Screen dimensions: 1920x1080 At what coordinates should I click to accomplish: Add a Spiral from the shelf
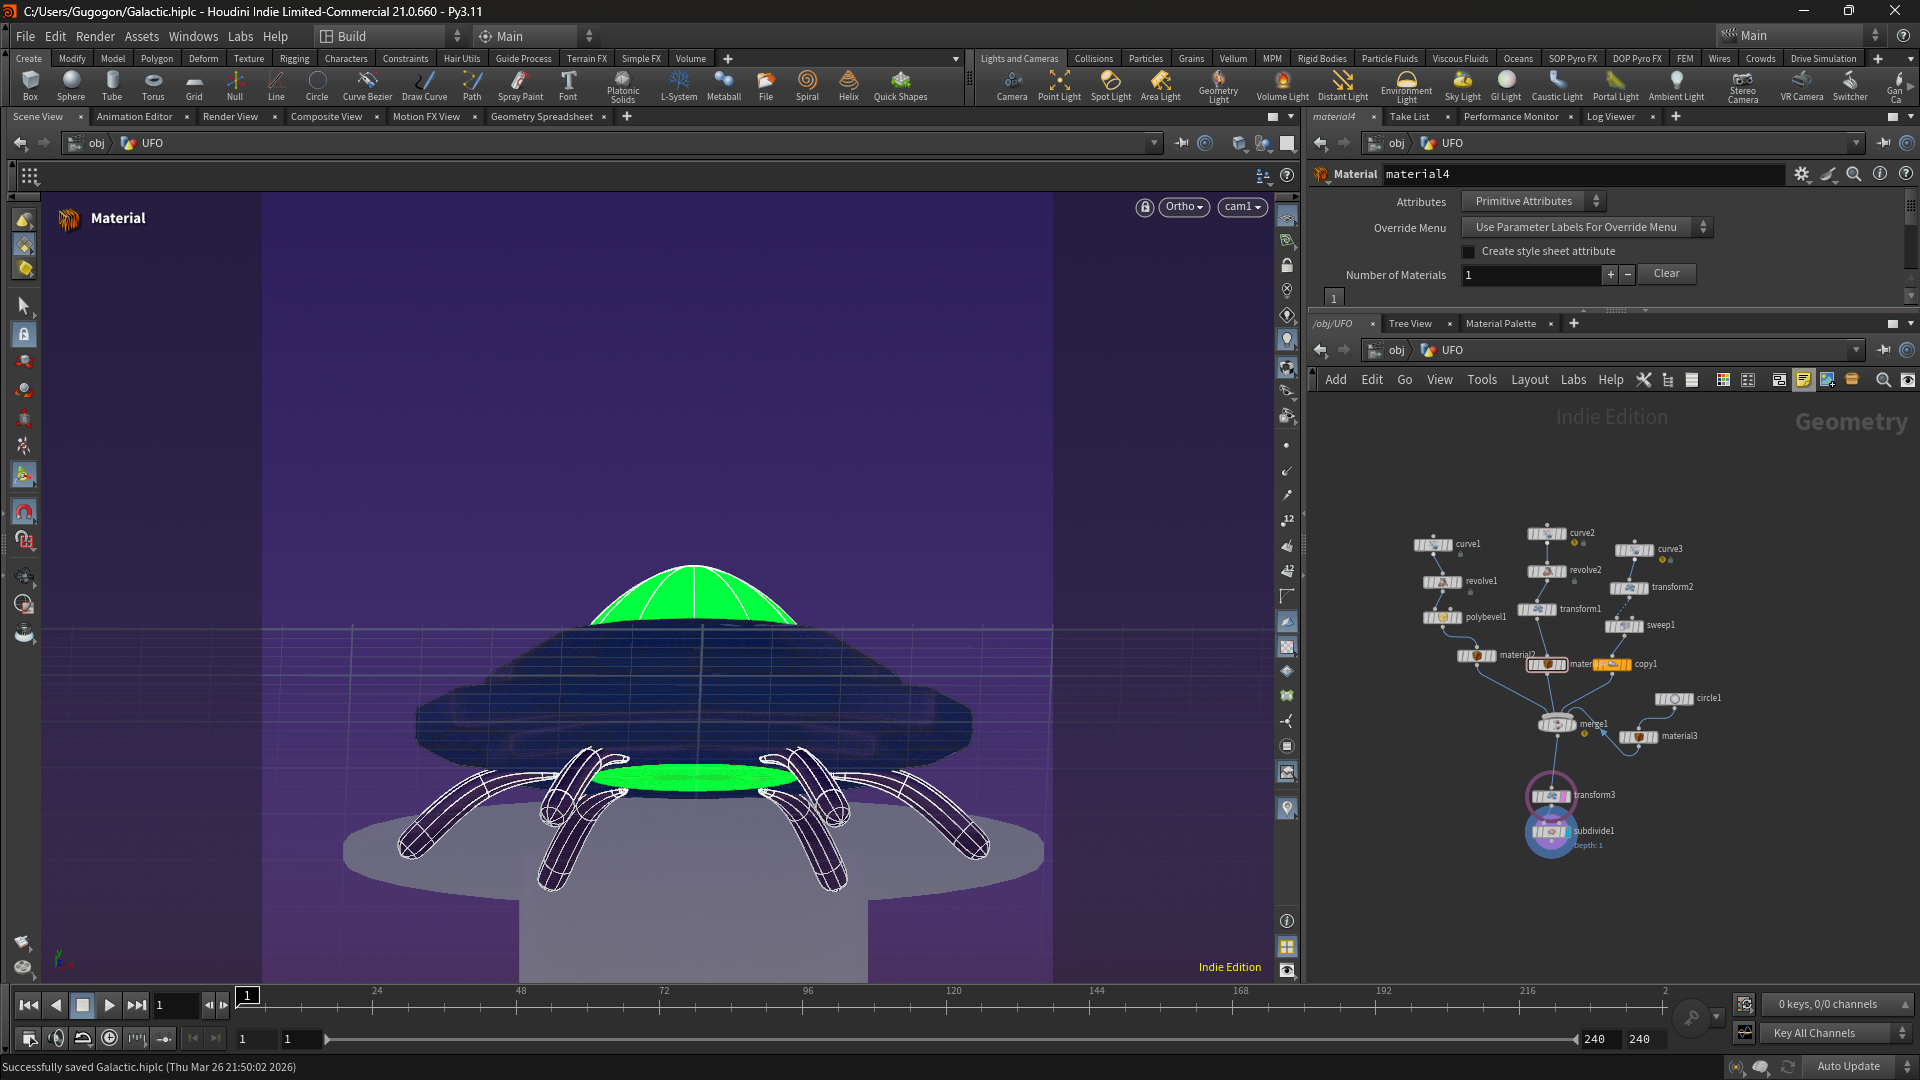pyautogui.click(x=807, y=85)
